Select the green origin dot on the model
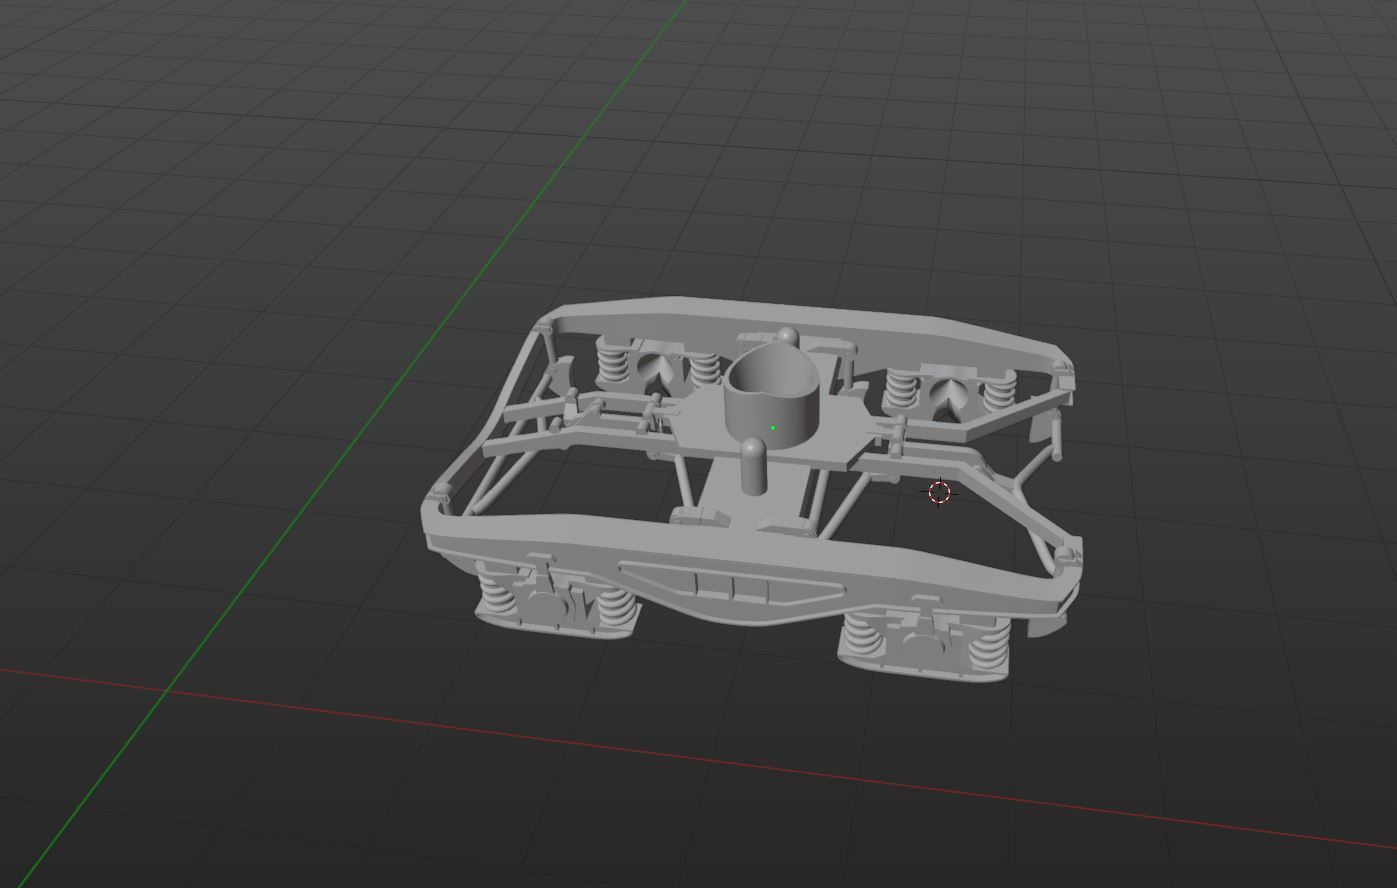The height and width of the screenshot is (888, 1397). tap(773, 428)
